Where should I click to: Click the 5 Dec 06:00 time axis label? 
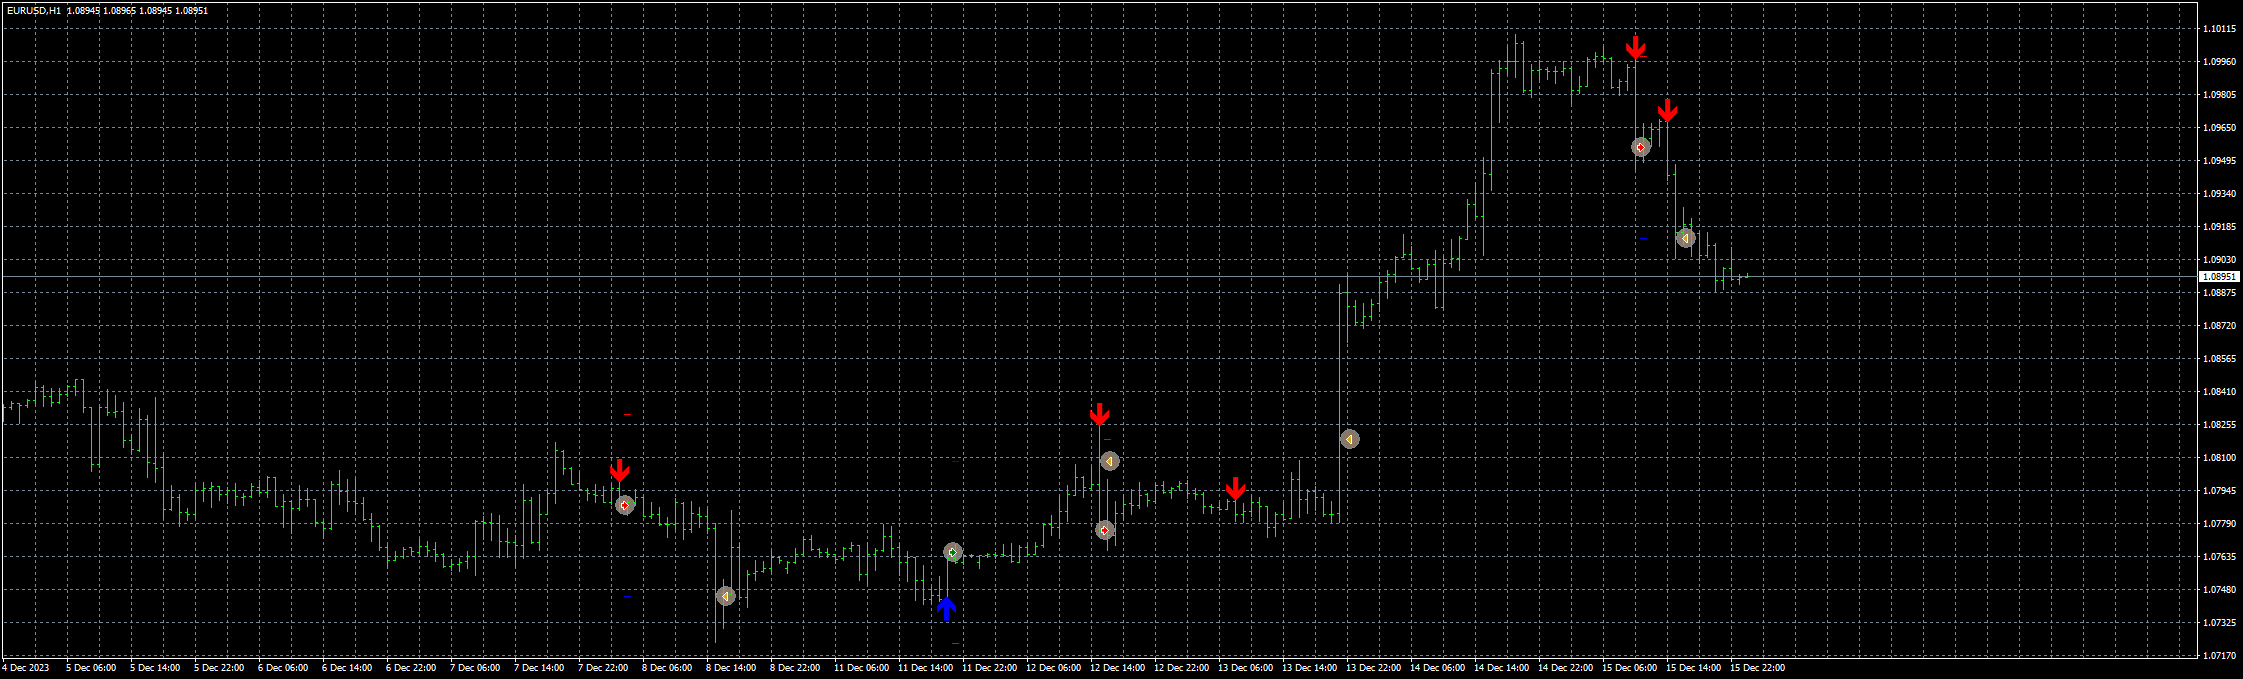[x=91, y=668]
